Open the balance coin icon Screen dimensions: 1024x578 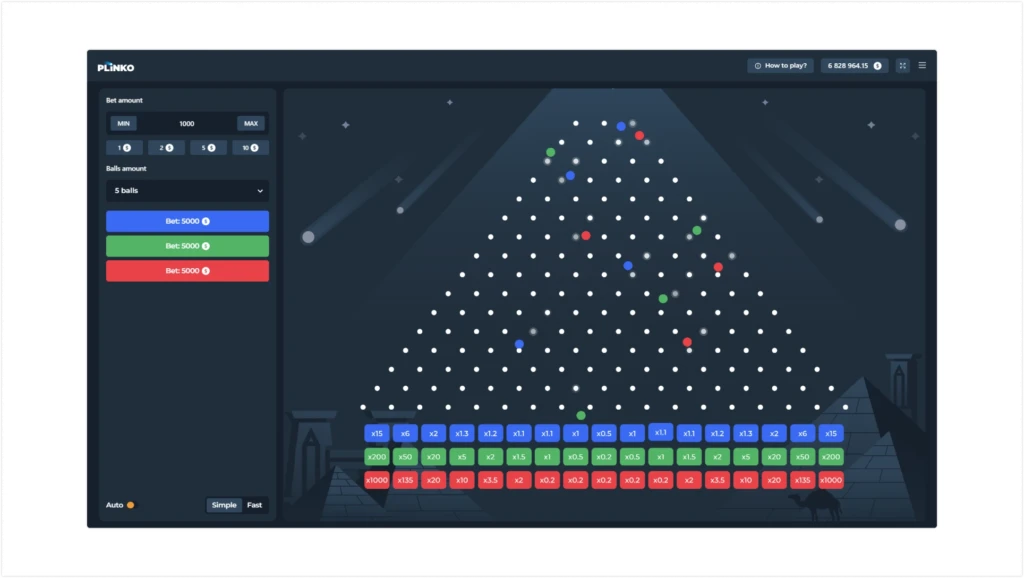tap(878, 65)
